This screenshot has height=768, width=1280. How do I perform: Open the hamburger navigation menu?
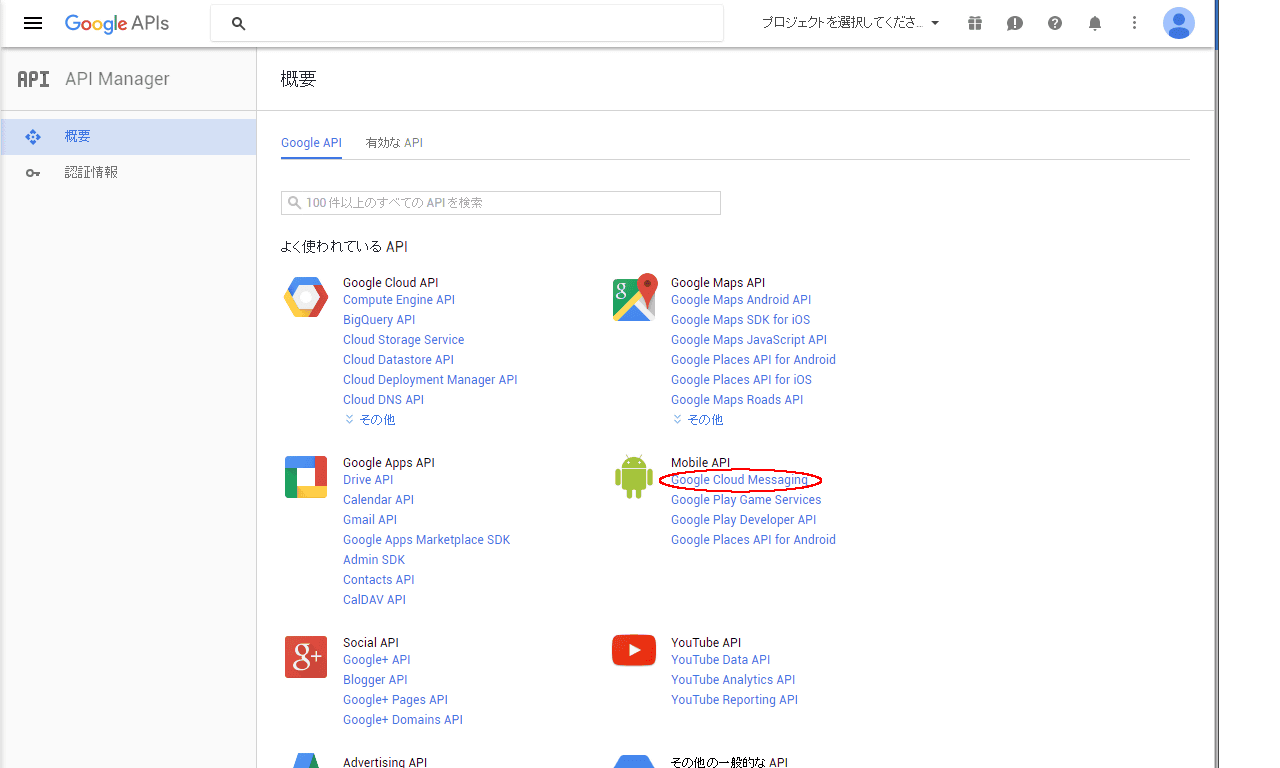[x=33, y=23]
